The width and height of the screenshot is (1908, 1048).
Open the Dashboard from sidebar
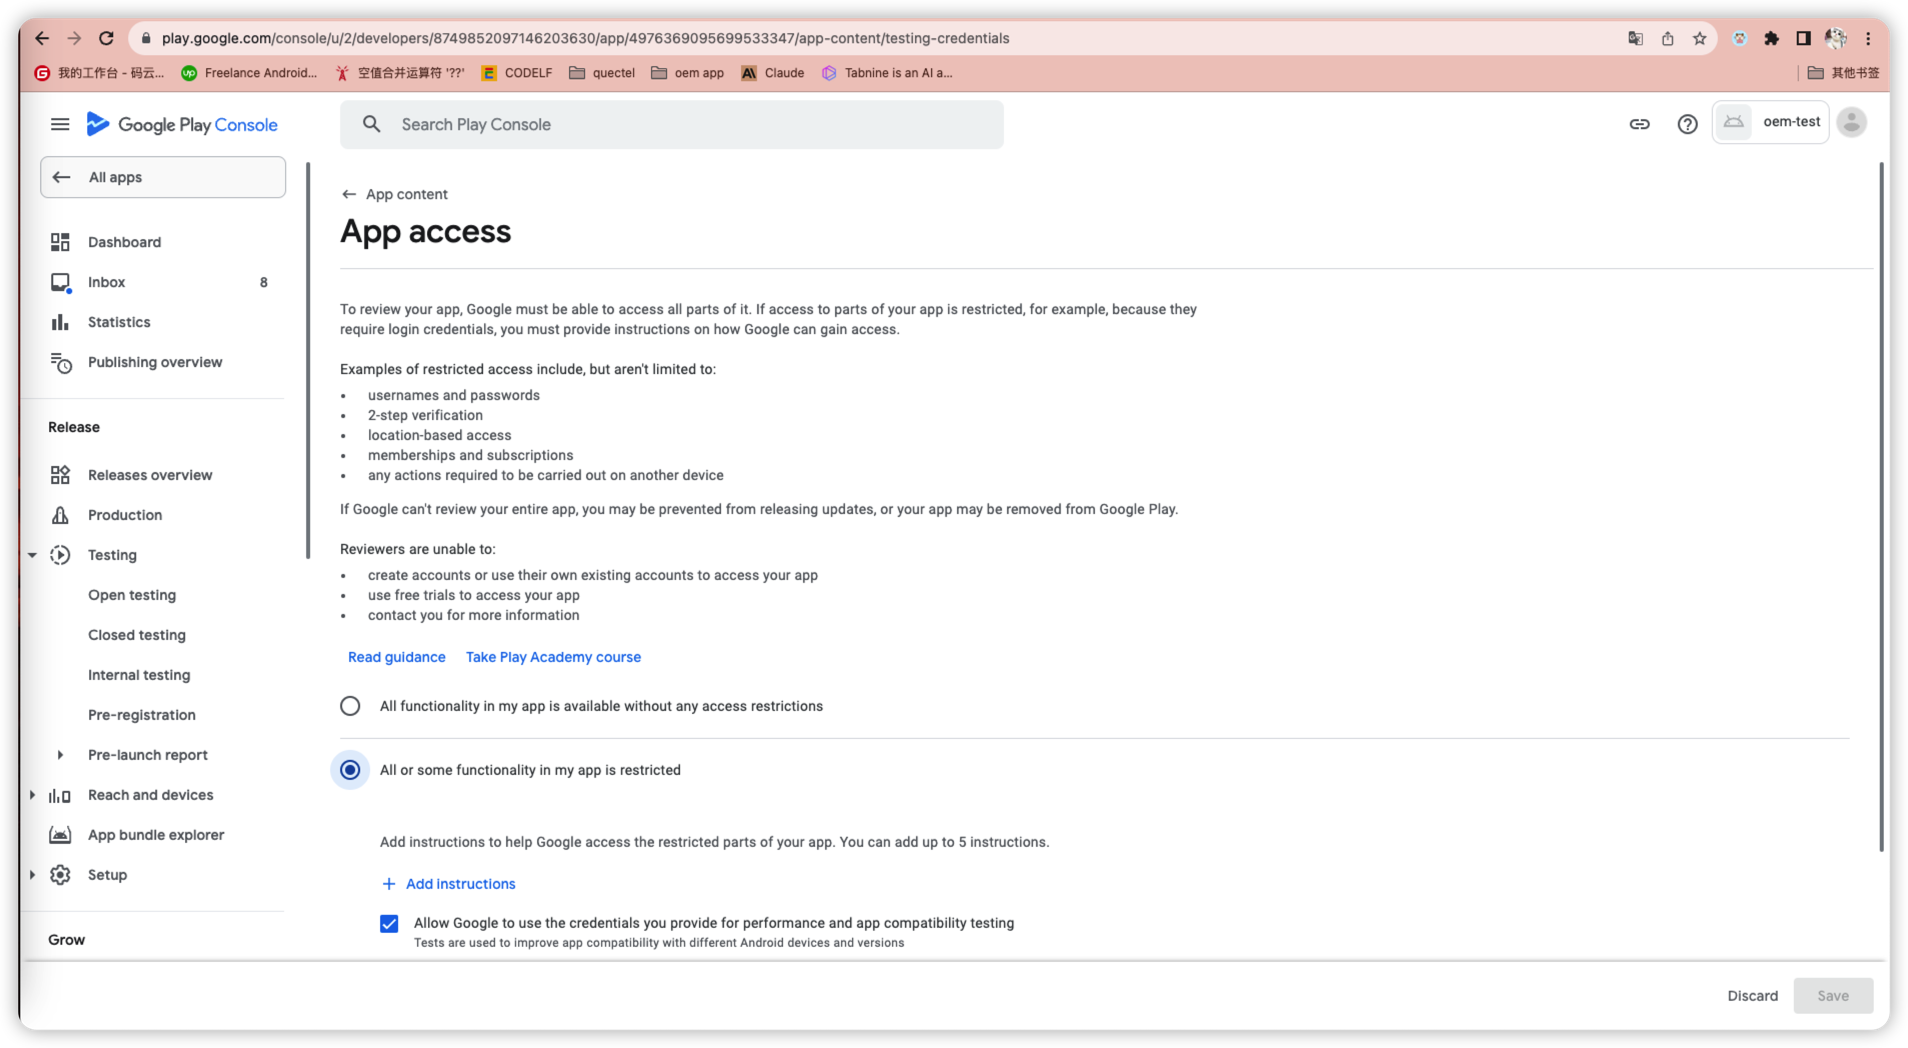(x=124, y=242)
